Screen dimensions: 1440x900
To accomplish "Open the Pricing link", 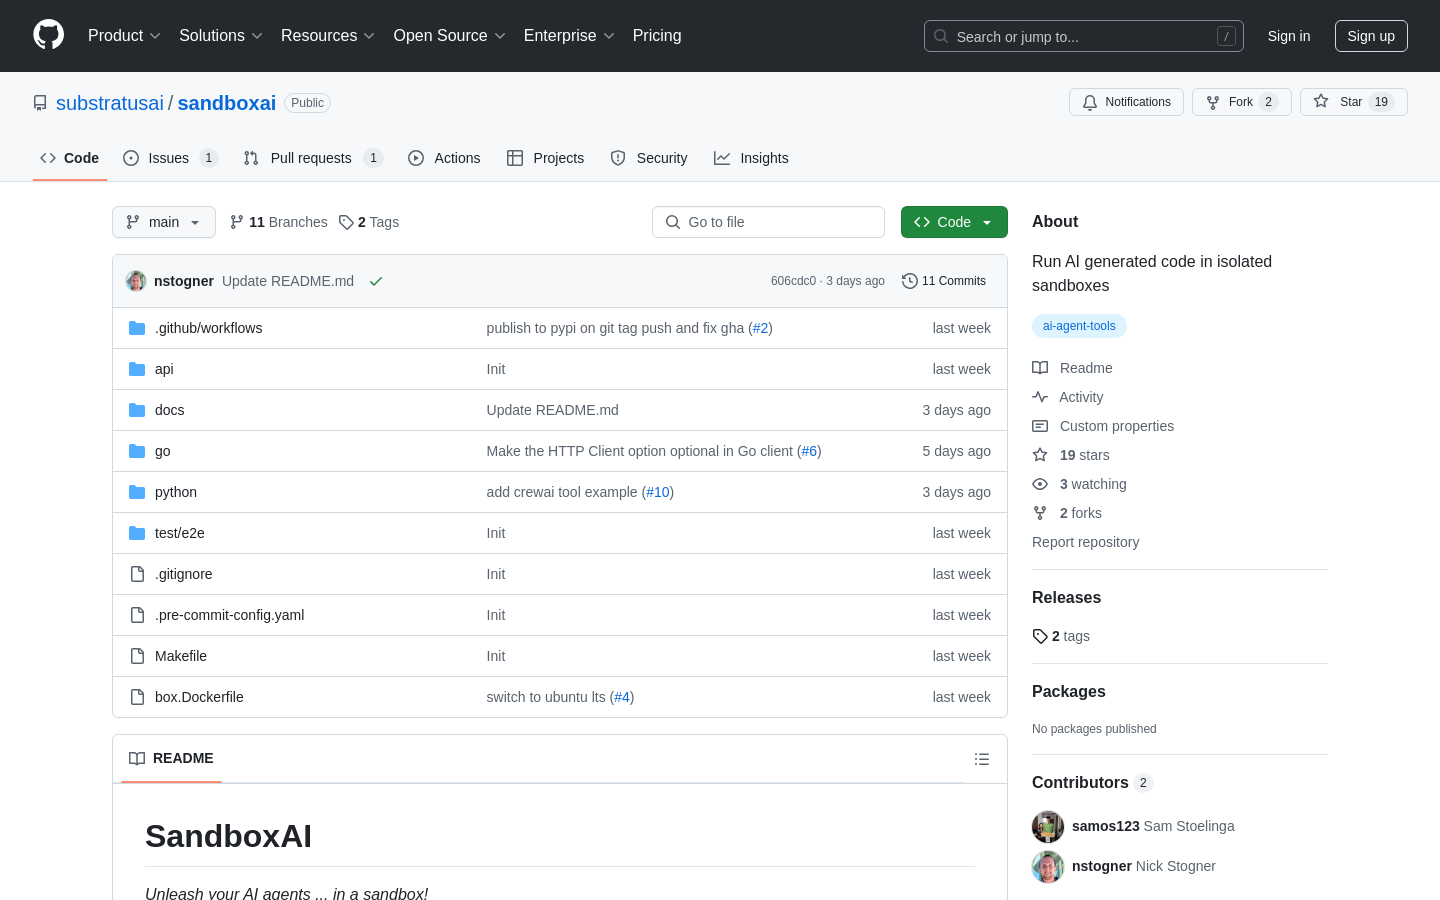I will point(657,36).
